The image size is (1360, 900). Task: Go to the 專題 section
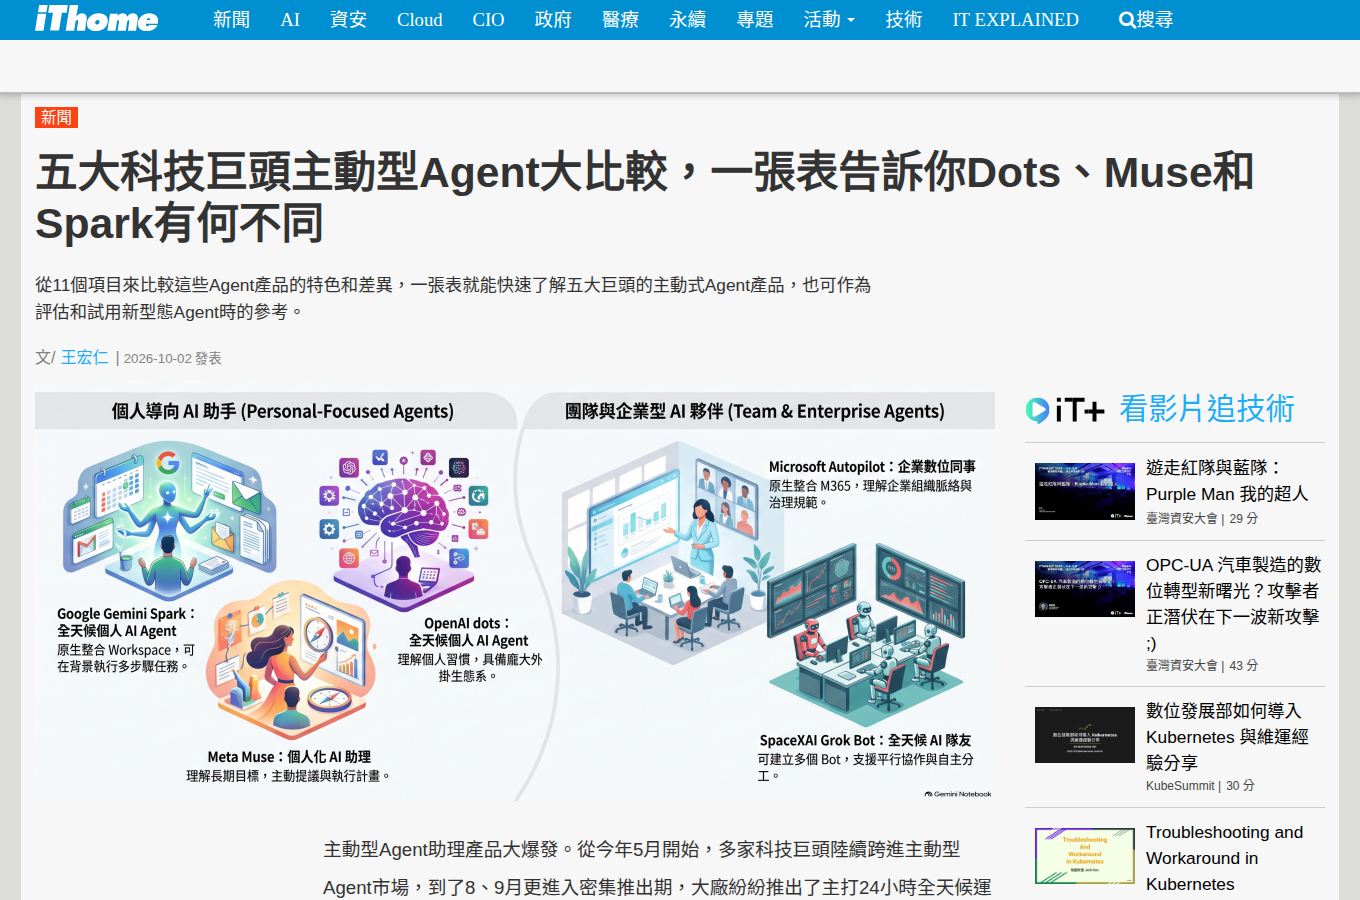[755, 19]
